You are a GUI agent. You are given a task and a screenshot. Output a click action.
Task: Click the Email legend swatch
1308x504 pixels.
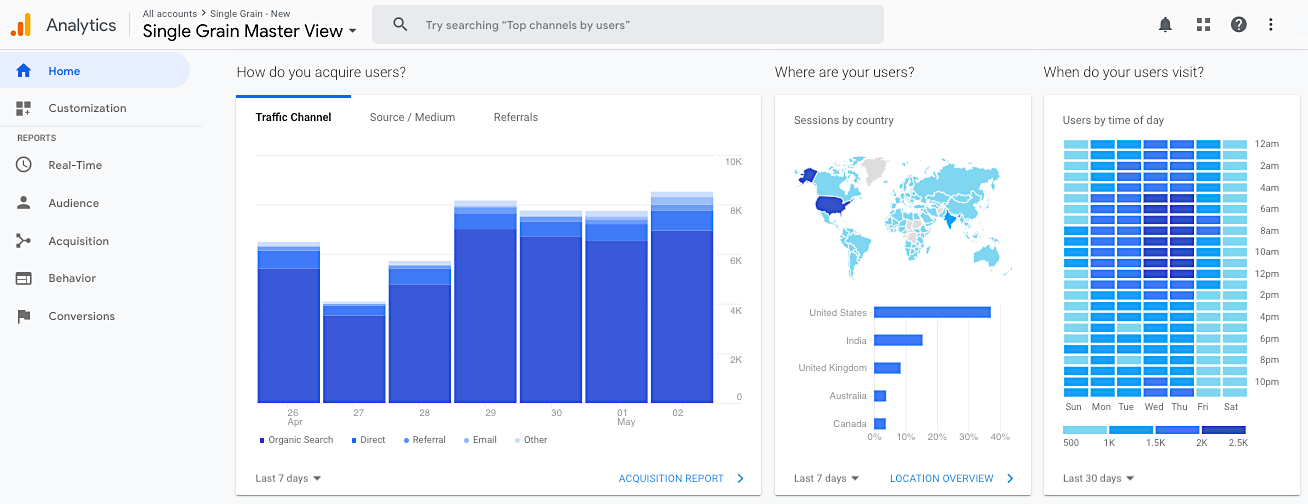466,440
